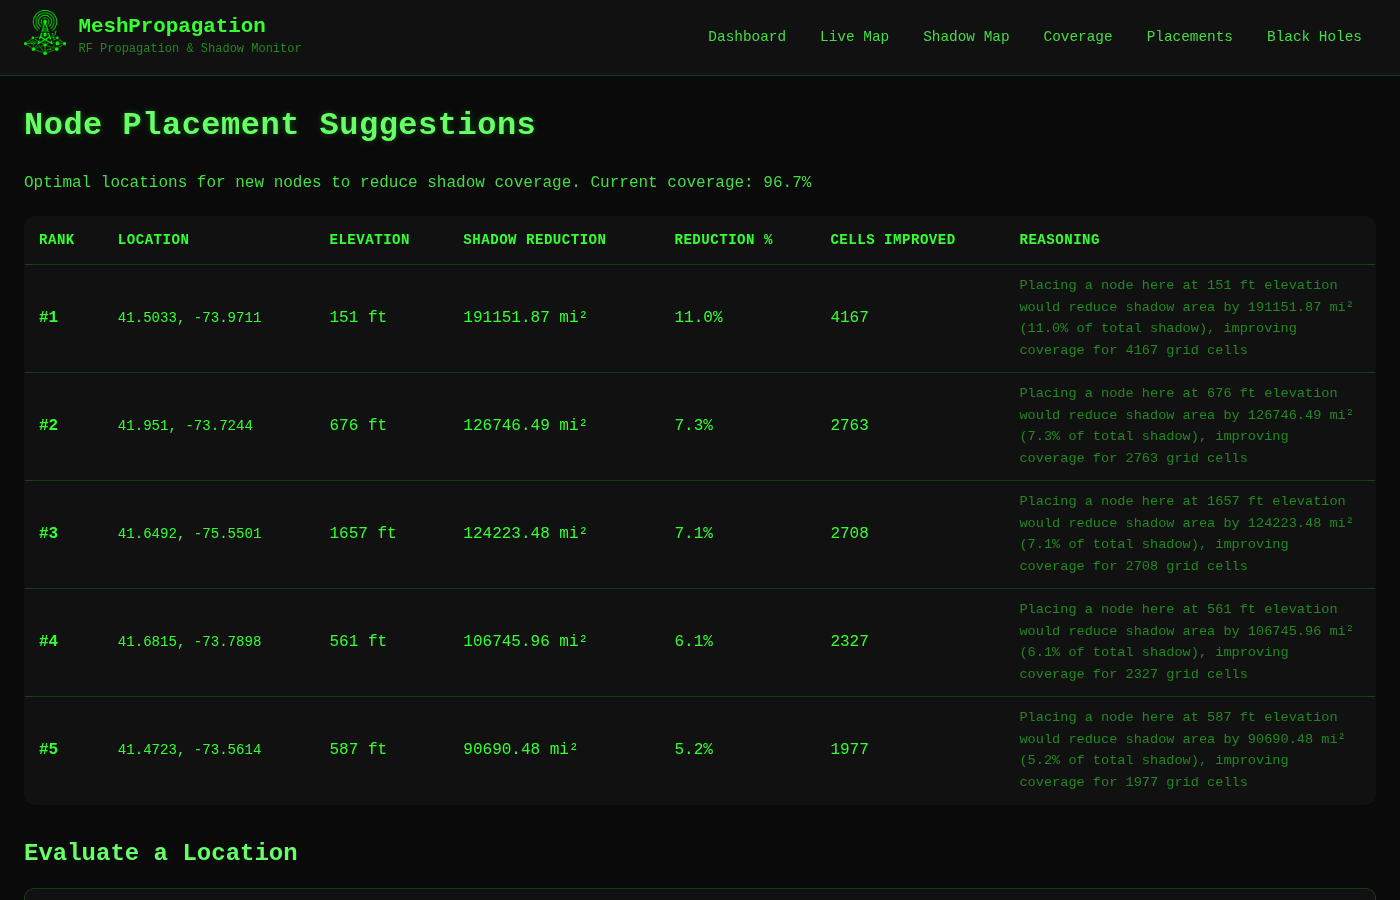Click the Evaluate a Location heading
This screenshot has height=900, width=1400.
pyautogui.click(x=161, y=853)
